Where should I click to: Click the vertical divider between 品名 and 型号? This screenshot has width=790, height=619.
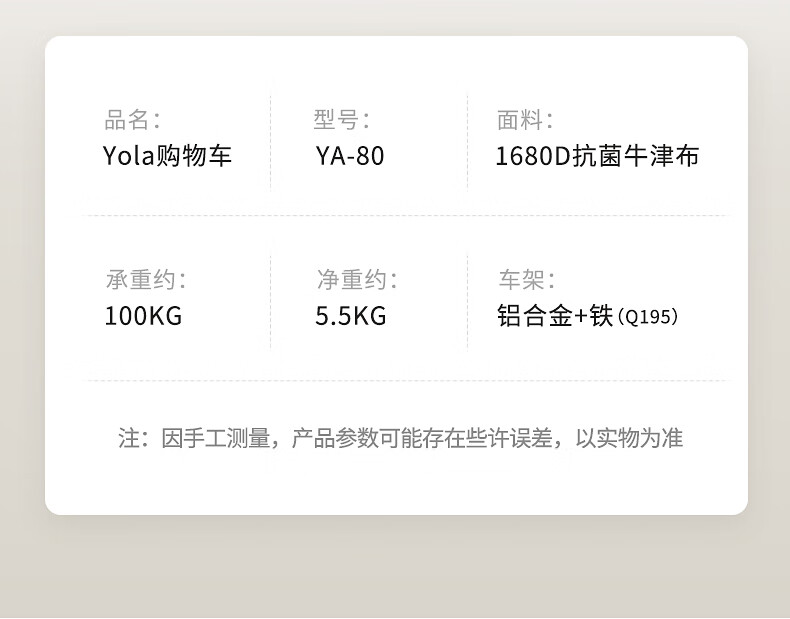pos(271,142)
